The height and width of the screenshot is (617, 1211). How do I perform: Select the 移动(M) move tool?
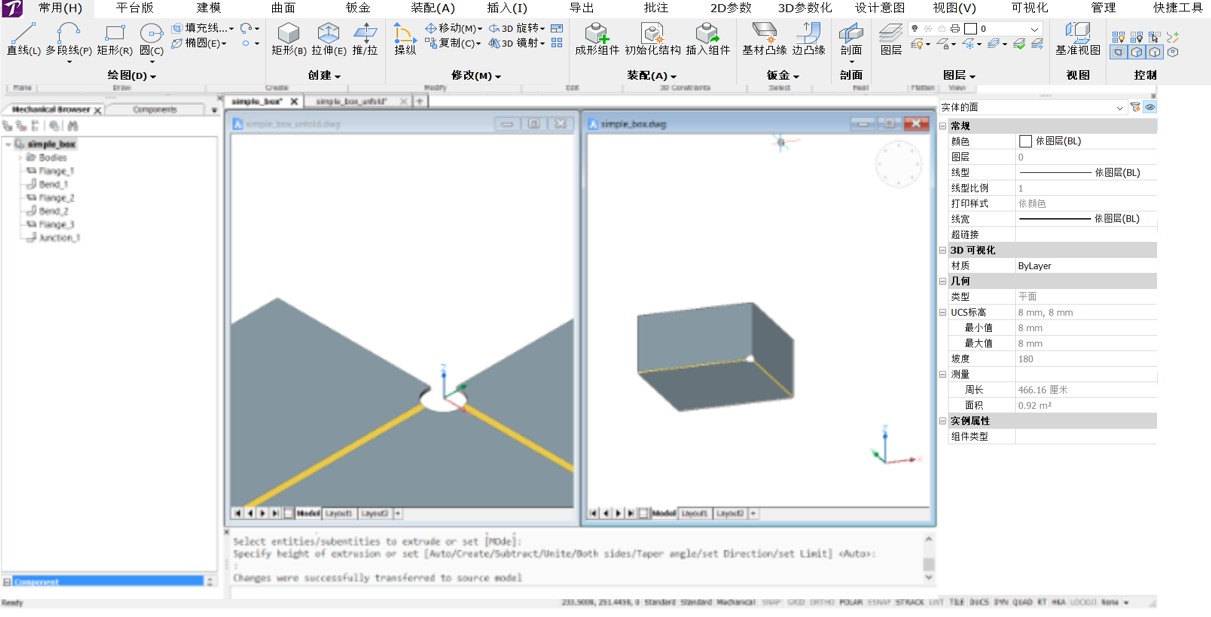coord(453,28)
